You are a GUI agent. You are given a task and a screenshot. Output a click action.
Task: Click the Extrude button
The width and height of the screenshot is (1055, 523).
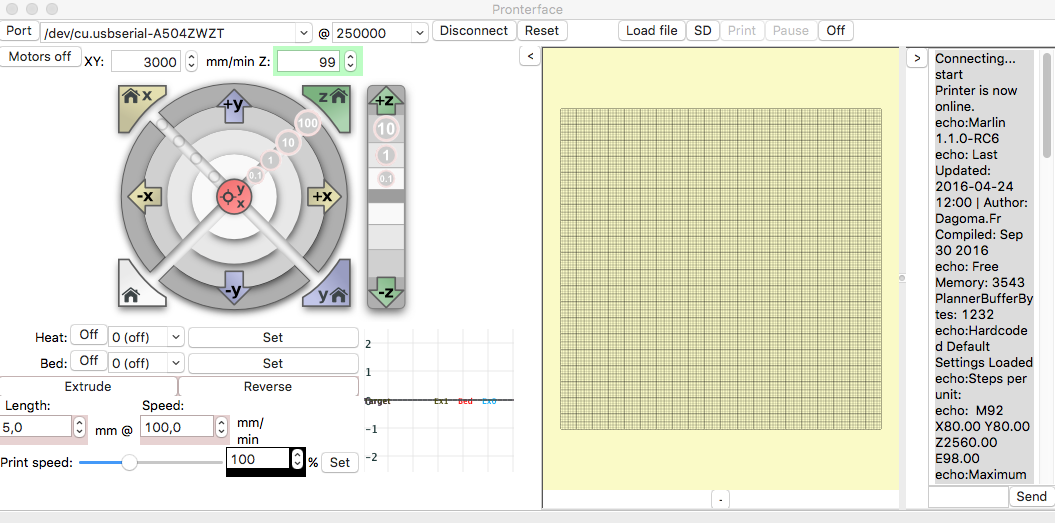click(x=88, y=387)
